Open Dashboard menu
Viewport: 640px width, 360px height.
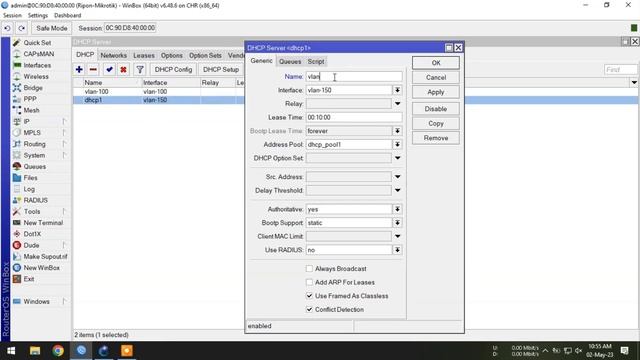click(x=67, y=15)
